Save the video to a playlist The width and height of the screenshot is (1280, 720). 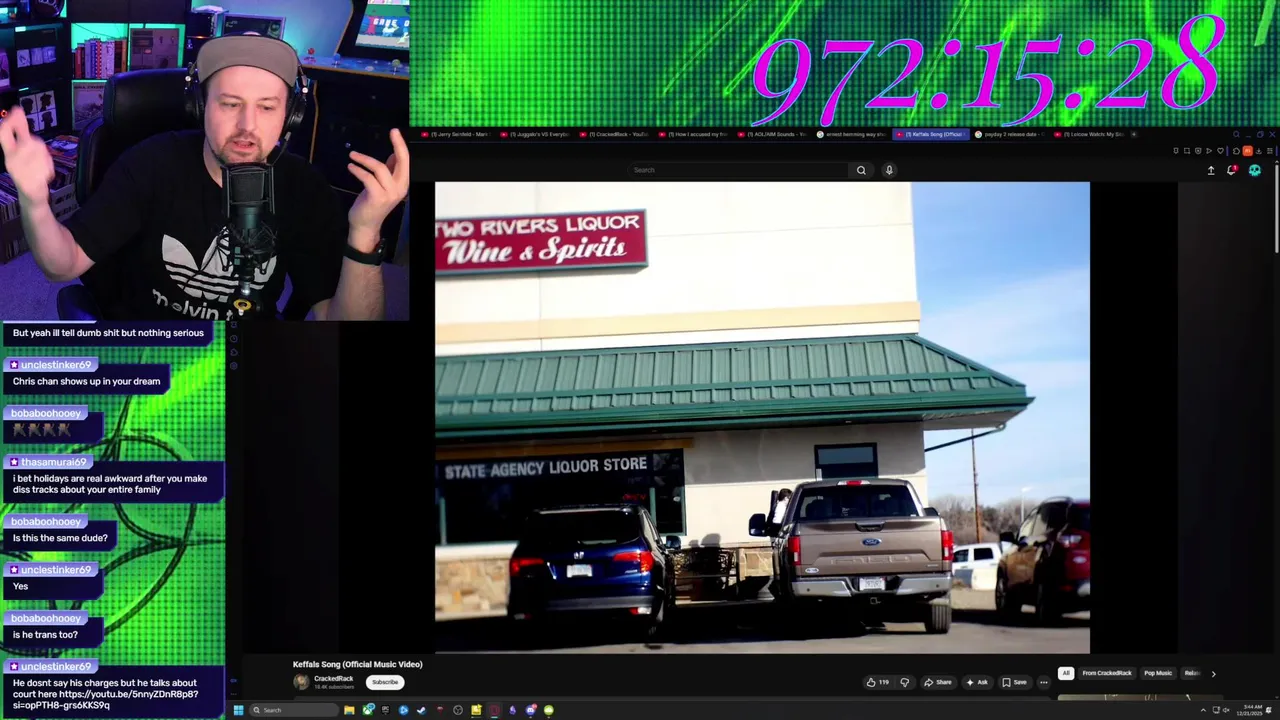click(x=1015, y=682)
